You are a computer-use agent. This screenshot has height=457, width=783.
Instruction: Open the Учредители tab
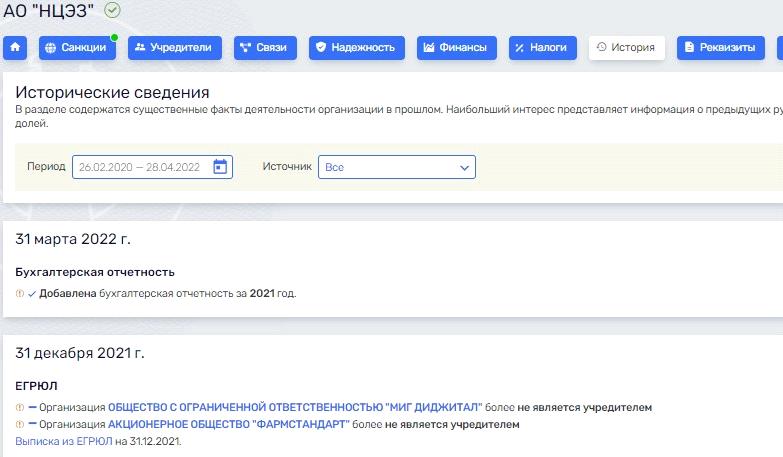coord(175,47)
